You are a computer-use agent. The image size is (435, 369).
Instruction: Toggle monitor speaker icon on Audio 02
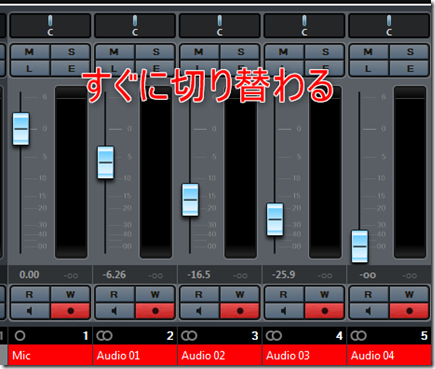coord(199,311)
